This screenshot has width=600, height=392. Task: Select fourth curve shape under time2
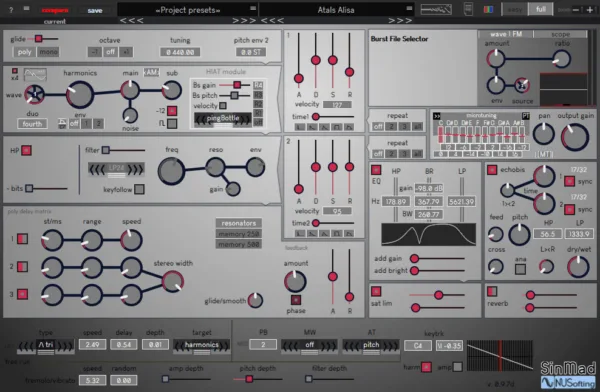(336, 233)
